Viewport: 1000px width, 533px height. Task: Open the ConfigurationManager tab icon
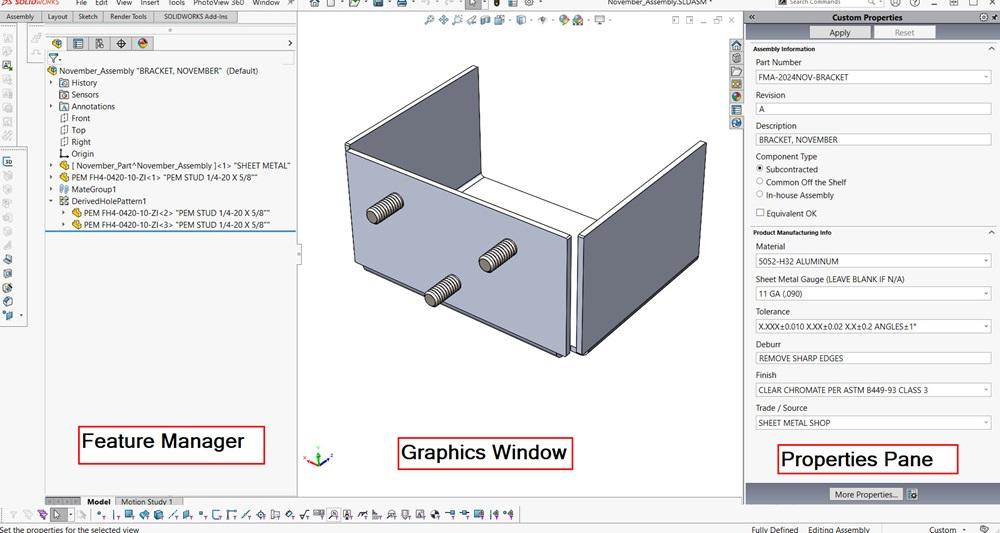99,43
